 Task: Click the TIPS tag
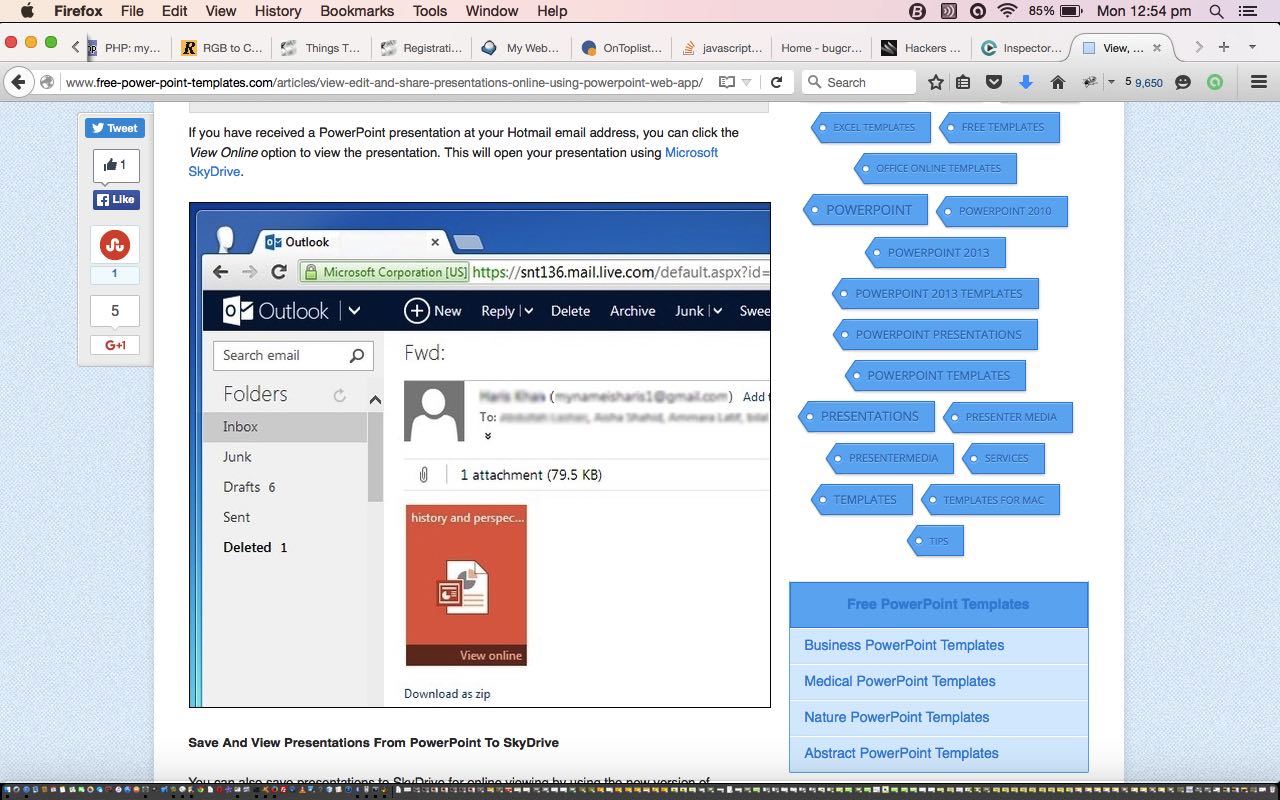click(x=937, y=541)
